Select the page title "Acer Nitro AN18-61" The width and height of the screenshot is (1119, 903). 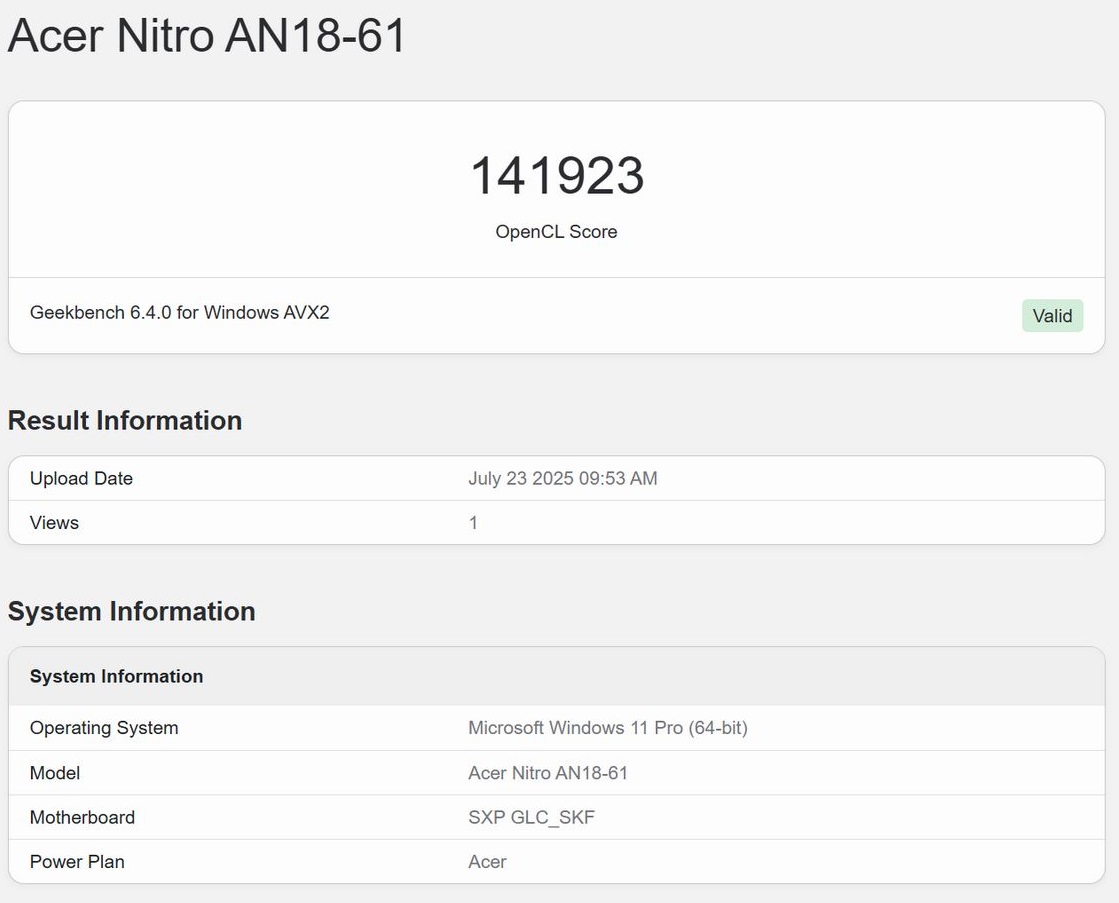(207, 35)
